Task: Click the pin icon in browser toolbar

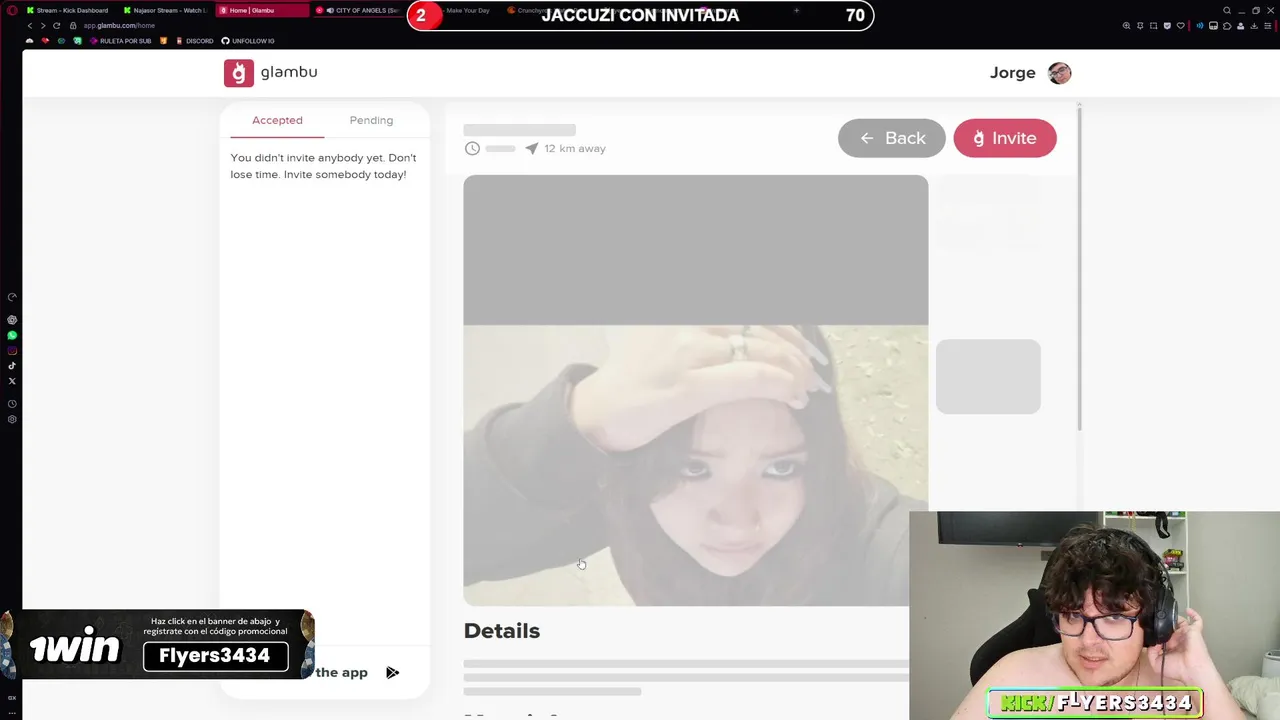Action: (x=1140, y=26)
